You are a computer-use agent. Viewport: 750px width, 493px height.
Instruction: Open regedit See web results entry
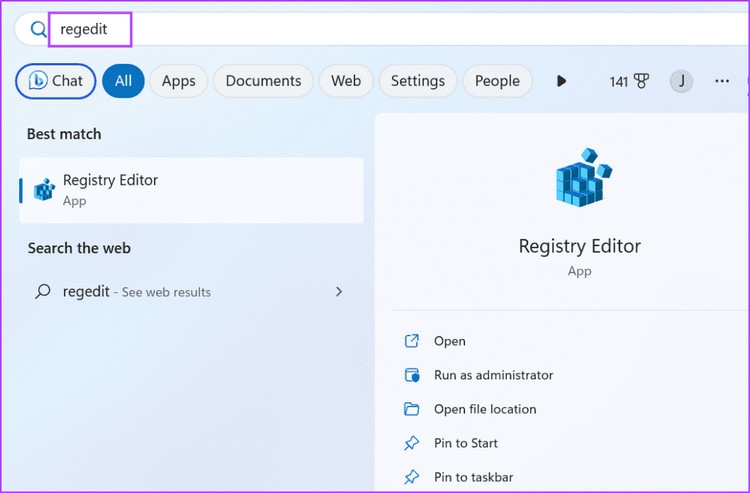pyautogui.click(x=189, y=292)
